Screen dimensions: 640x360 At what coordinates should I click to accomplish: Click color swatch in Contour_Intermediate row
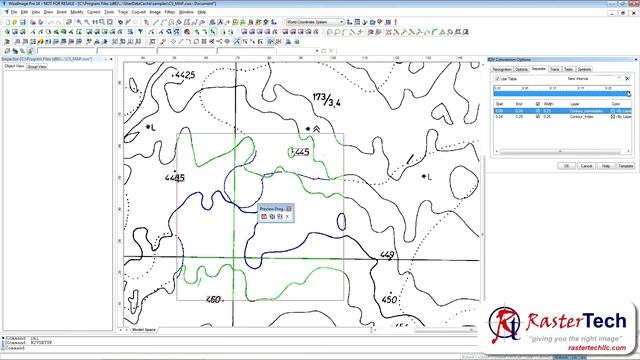coord(613,111)
